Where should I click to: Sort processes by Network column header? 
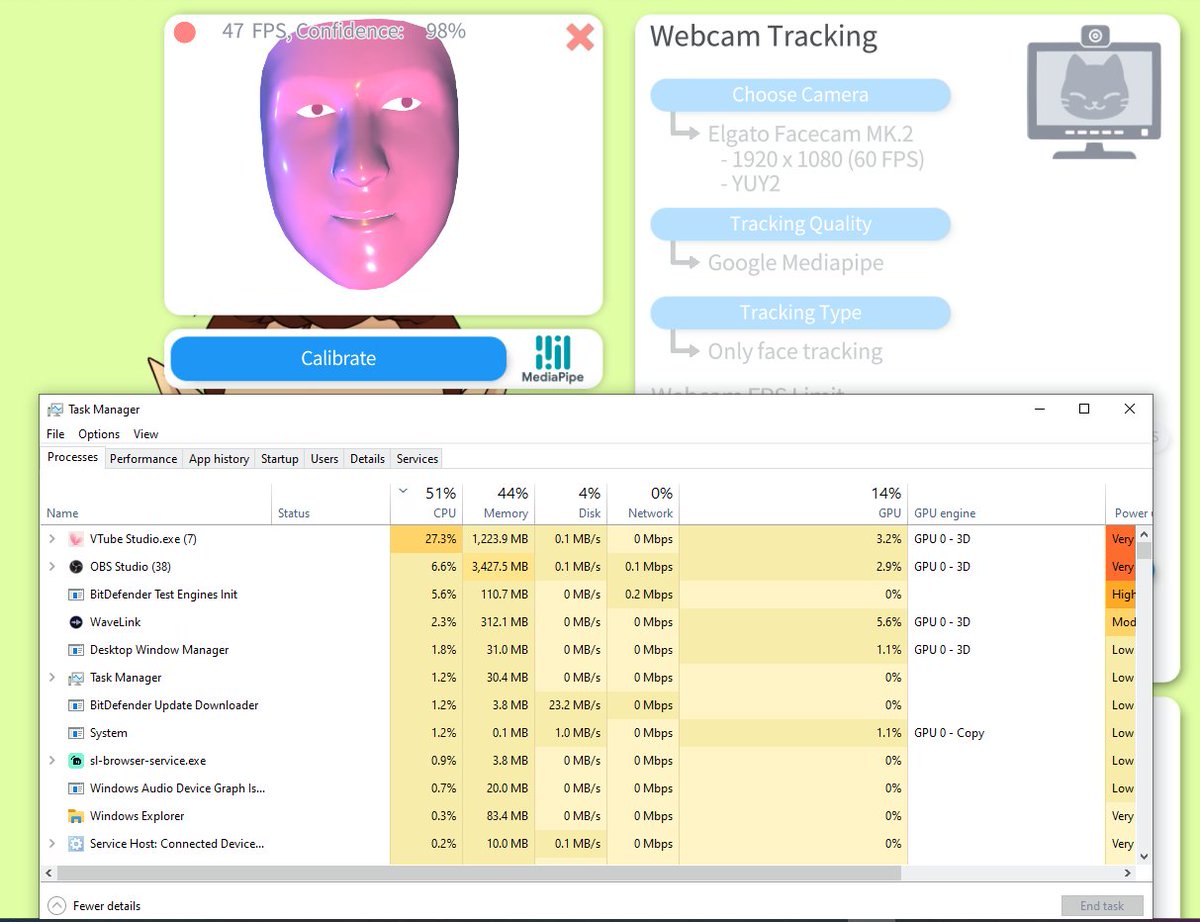[642, 503]
